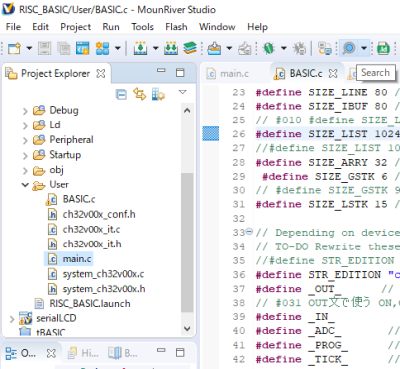Open the New file dropdown arrow
Screen dimensions: 400x369
click(29, 49)
